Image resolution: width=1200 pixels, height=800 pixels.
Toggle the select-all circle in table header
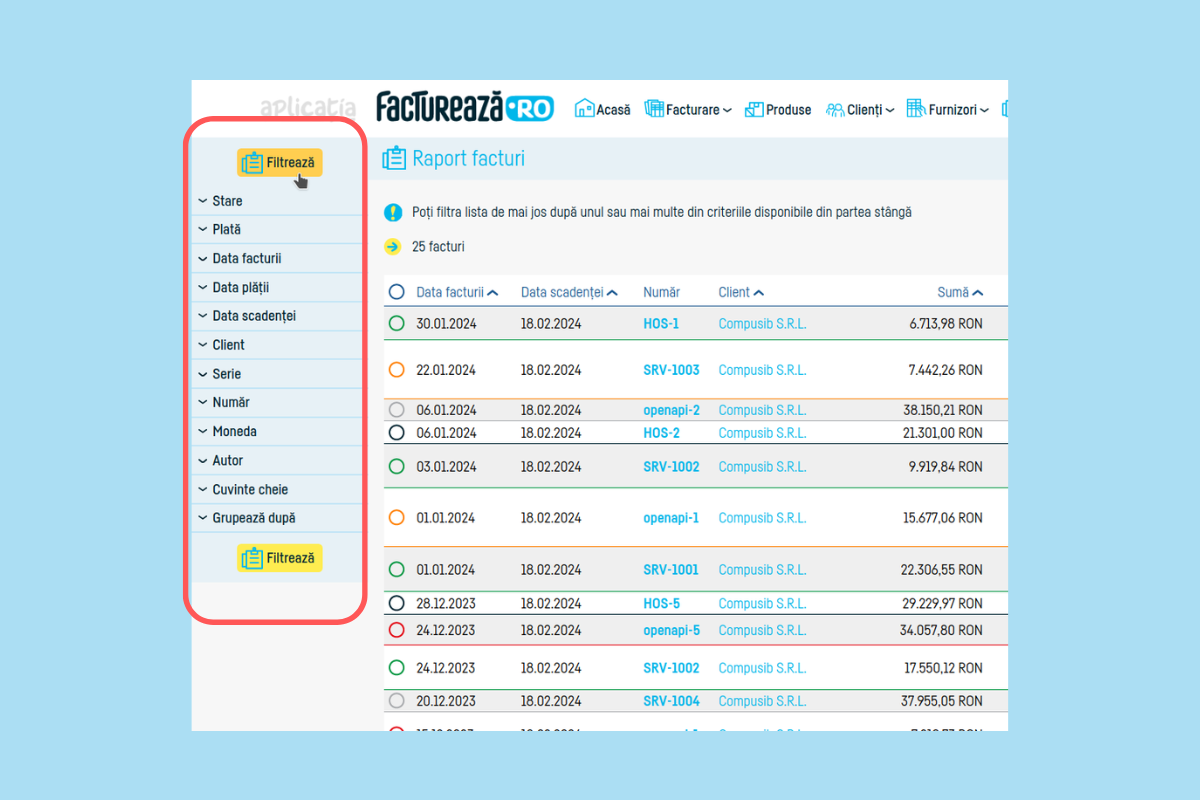(x=397, y=292)
